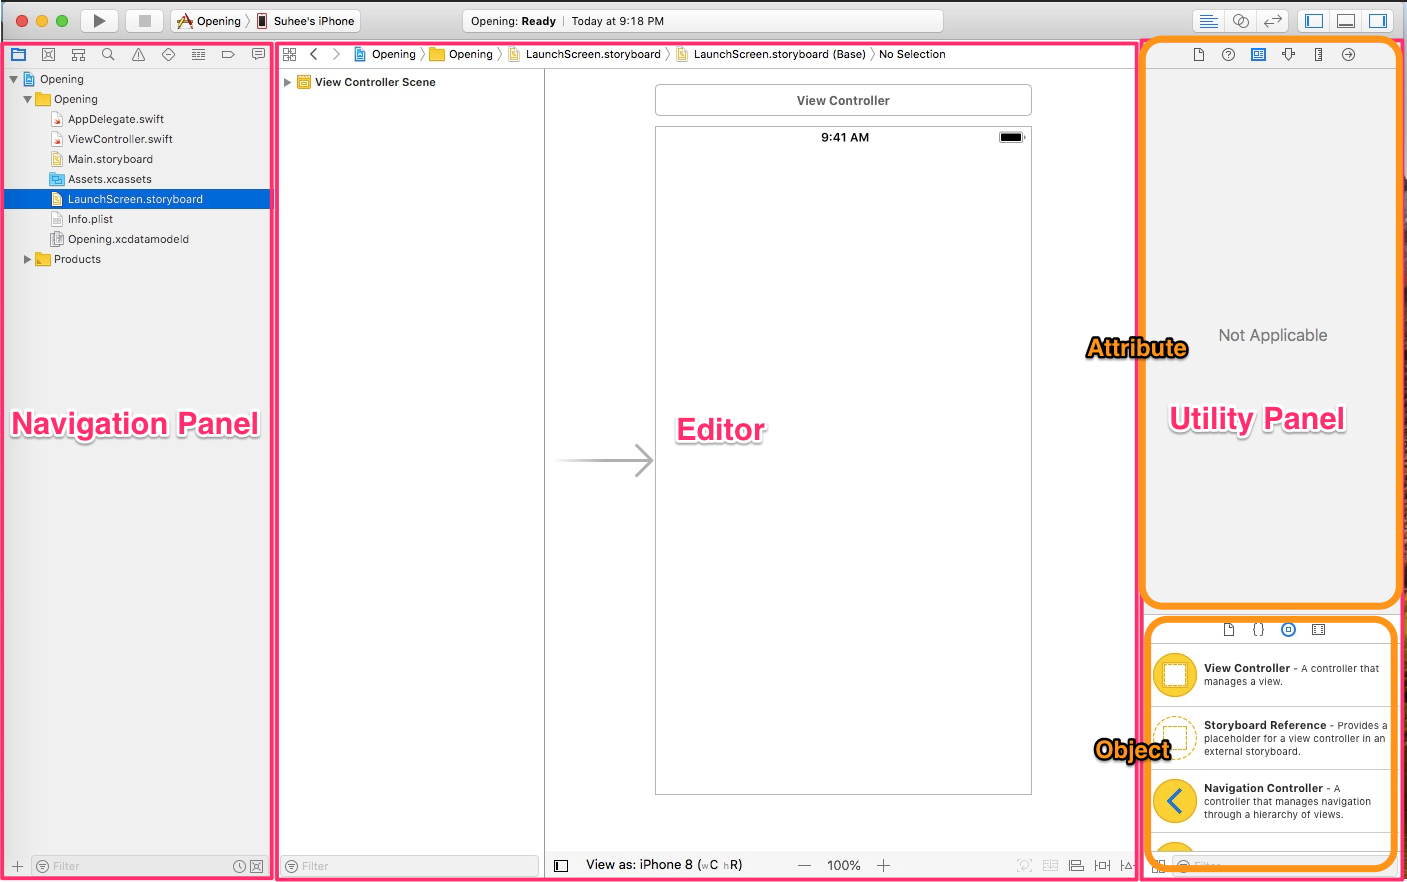Go forward in editor history
Screen dimensions: 1407x882
coord(336,54)
